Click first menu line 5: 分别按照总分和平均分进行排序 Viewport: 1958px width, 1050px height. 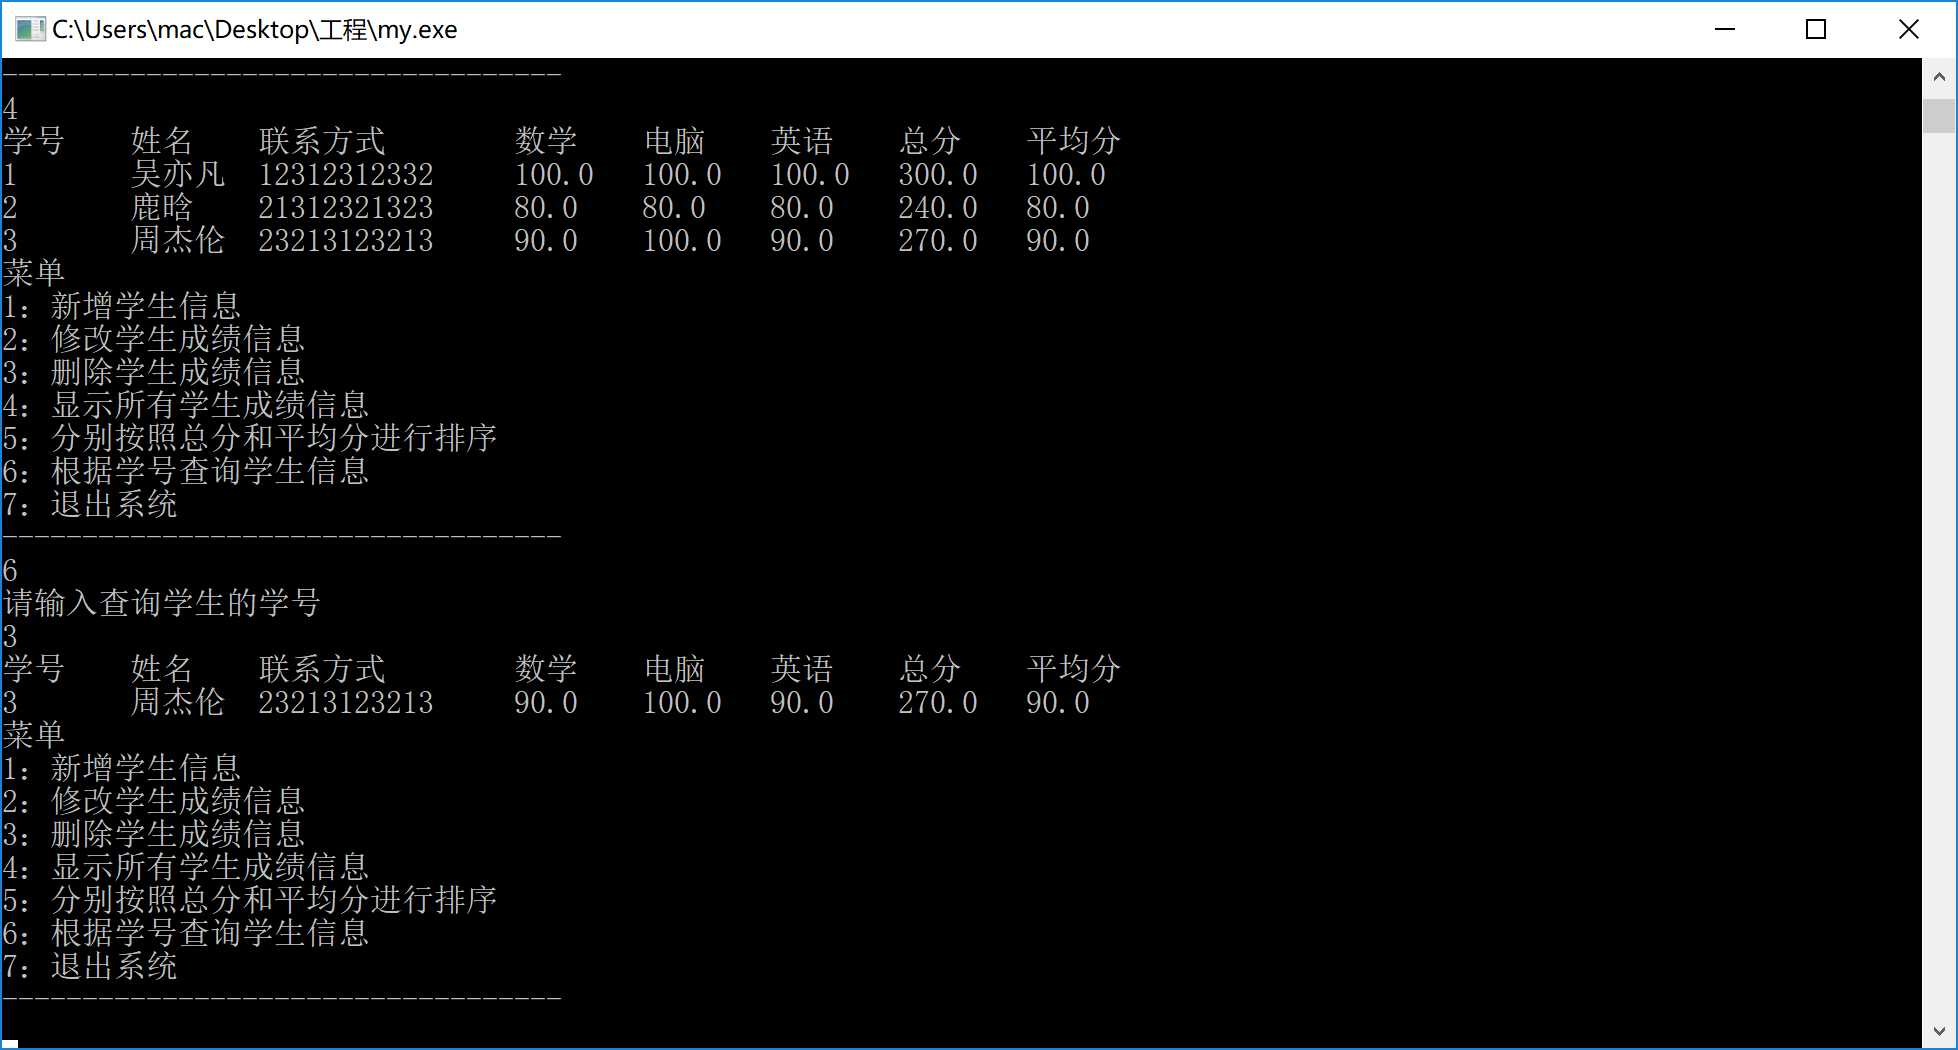(250, 438)
